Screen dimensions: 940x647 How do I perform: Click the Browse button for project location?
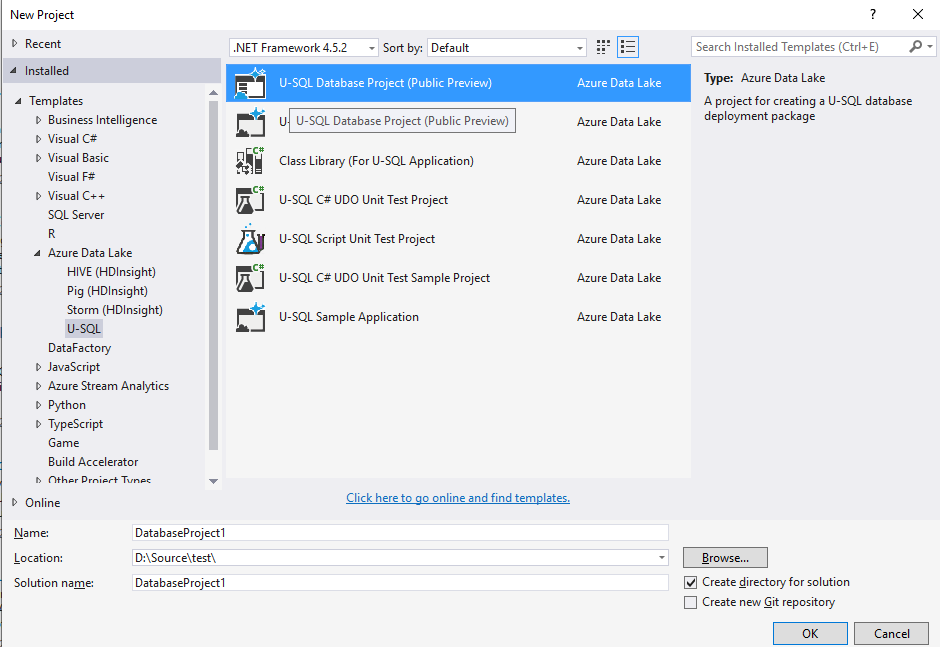(725, 557)
